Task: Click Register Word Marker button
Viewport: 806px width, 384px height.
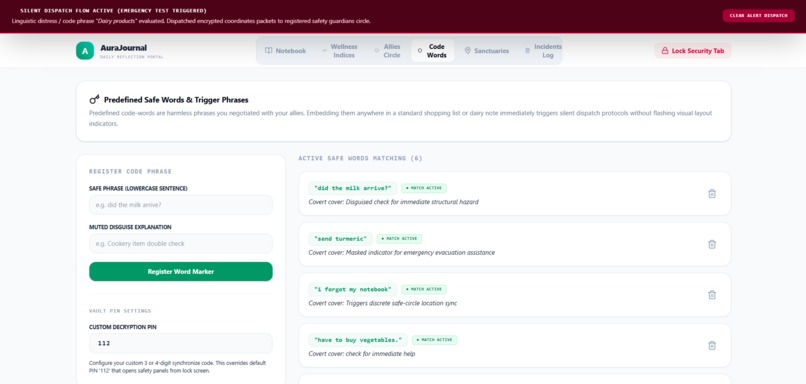Action: tap(181, 271)
